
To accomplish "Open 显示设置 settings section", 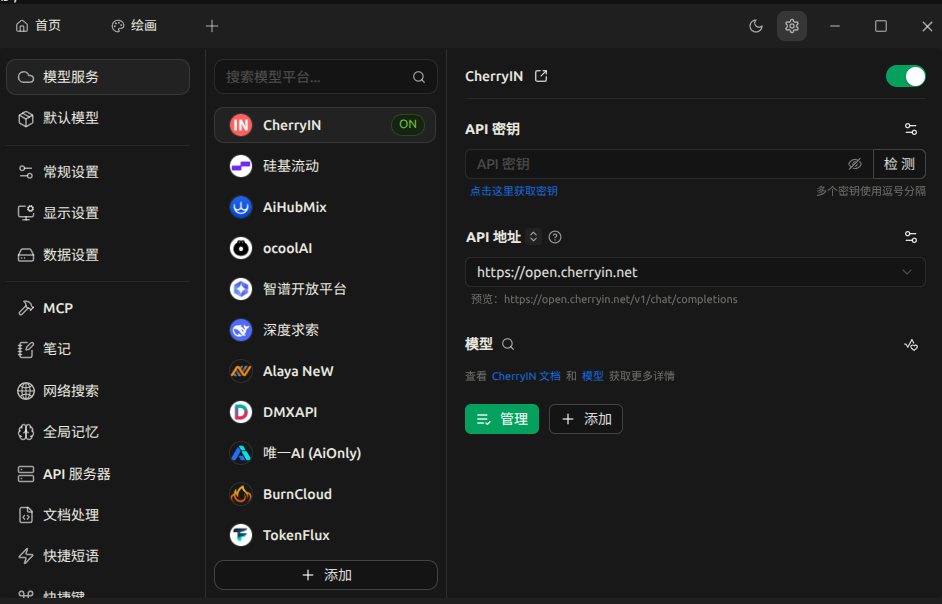I will [98, 213].
